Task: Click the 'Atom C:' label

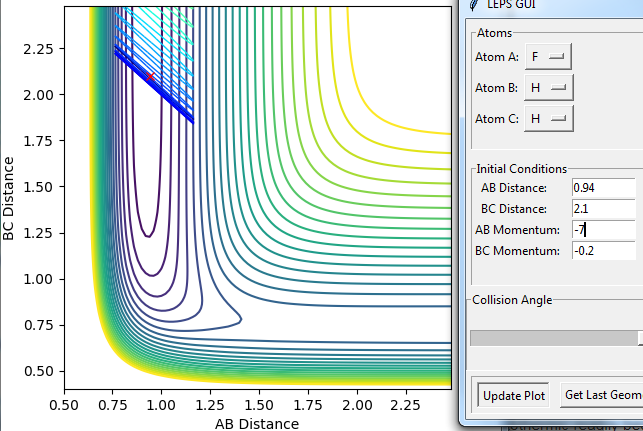Action: [497, 119]
